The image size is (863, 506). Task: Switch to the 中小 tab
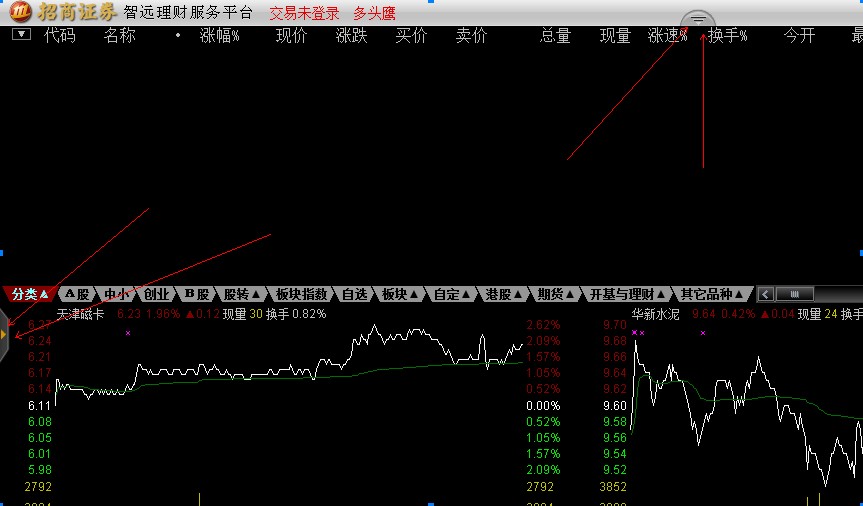(x=117, y=294)
